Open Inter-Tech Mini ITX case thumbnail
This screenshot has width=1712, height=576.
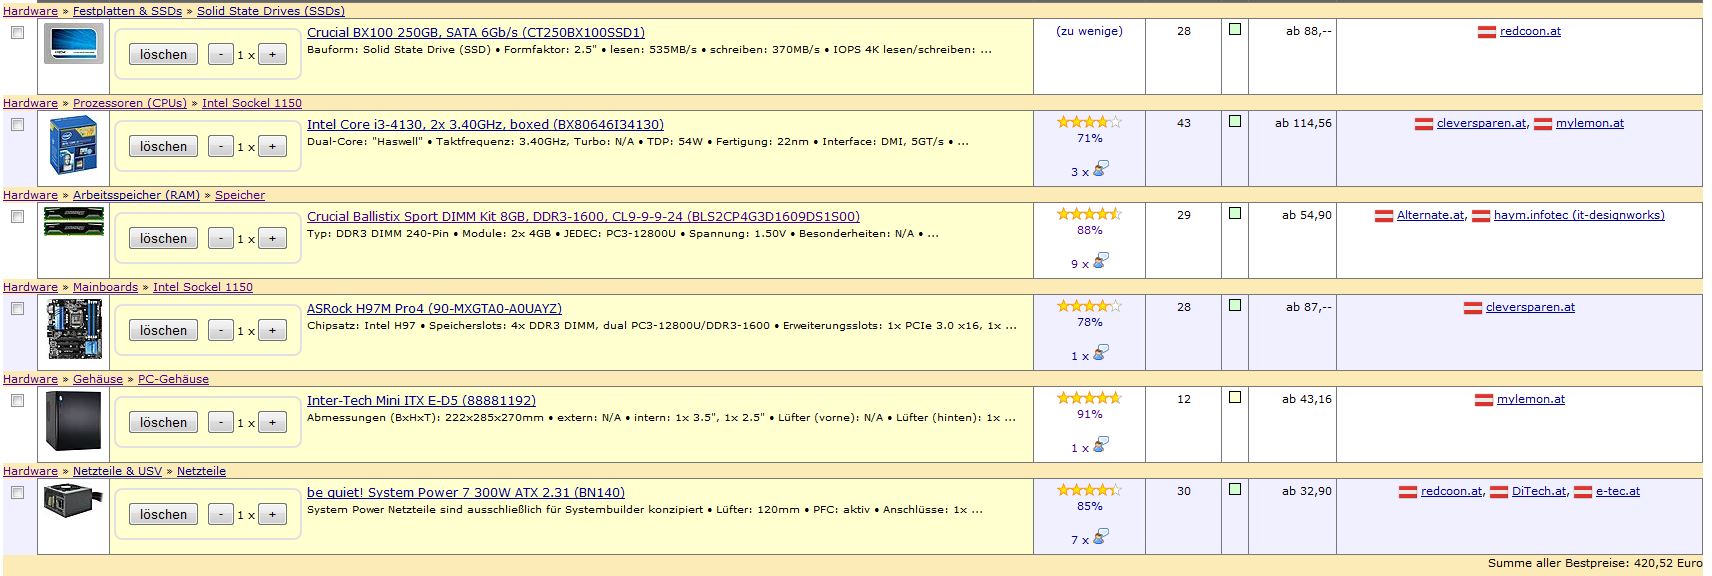[73, 421]
